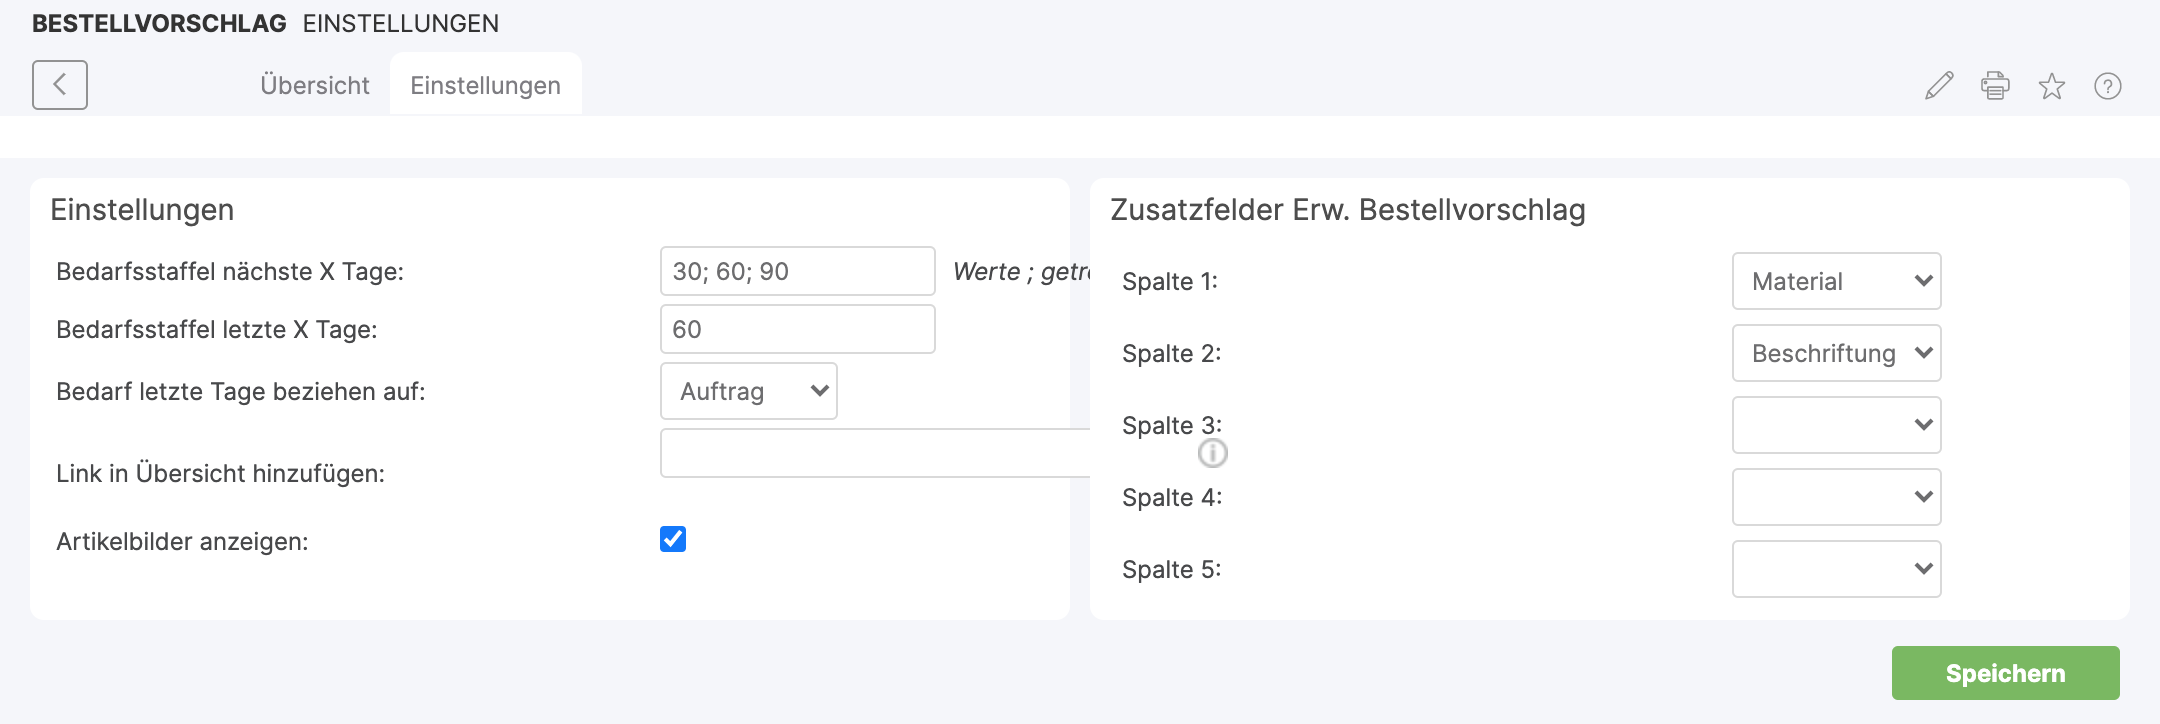
Task: Click the Bedarfsstaffel nächste X Tage field
Action: click(x=797, y=271)
